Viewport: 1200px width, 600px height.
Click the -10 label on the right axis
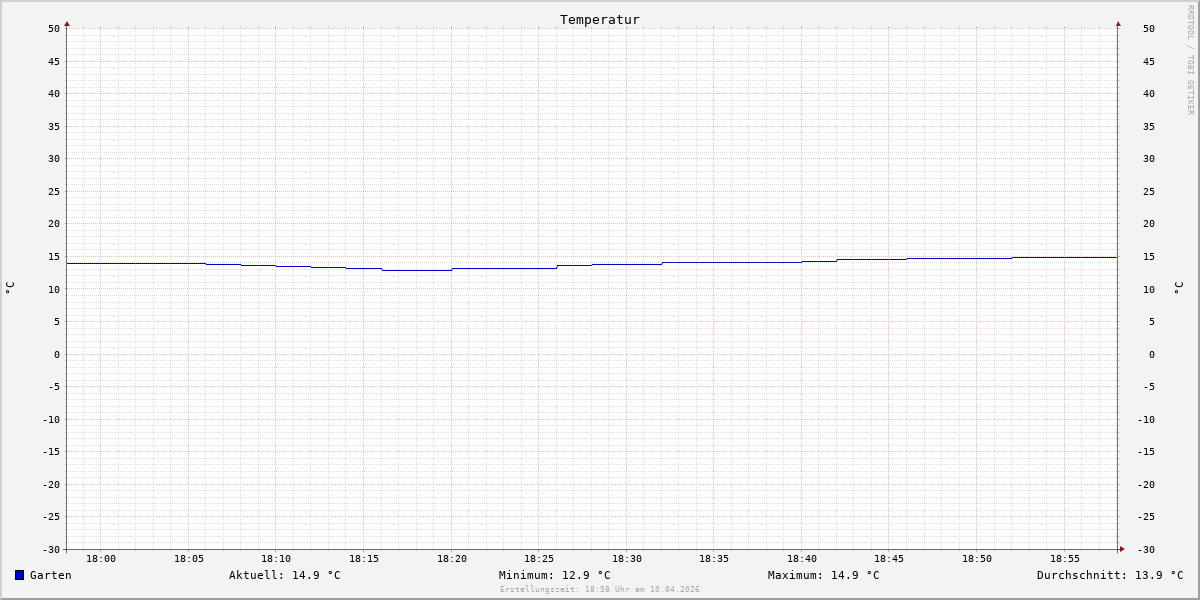[1146, 419]
